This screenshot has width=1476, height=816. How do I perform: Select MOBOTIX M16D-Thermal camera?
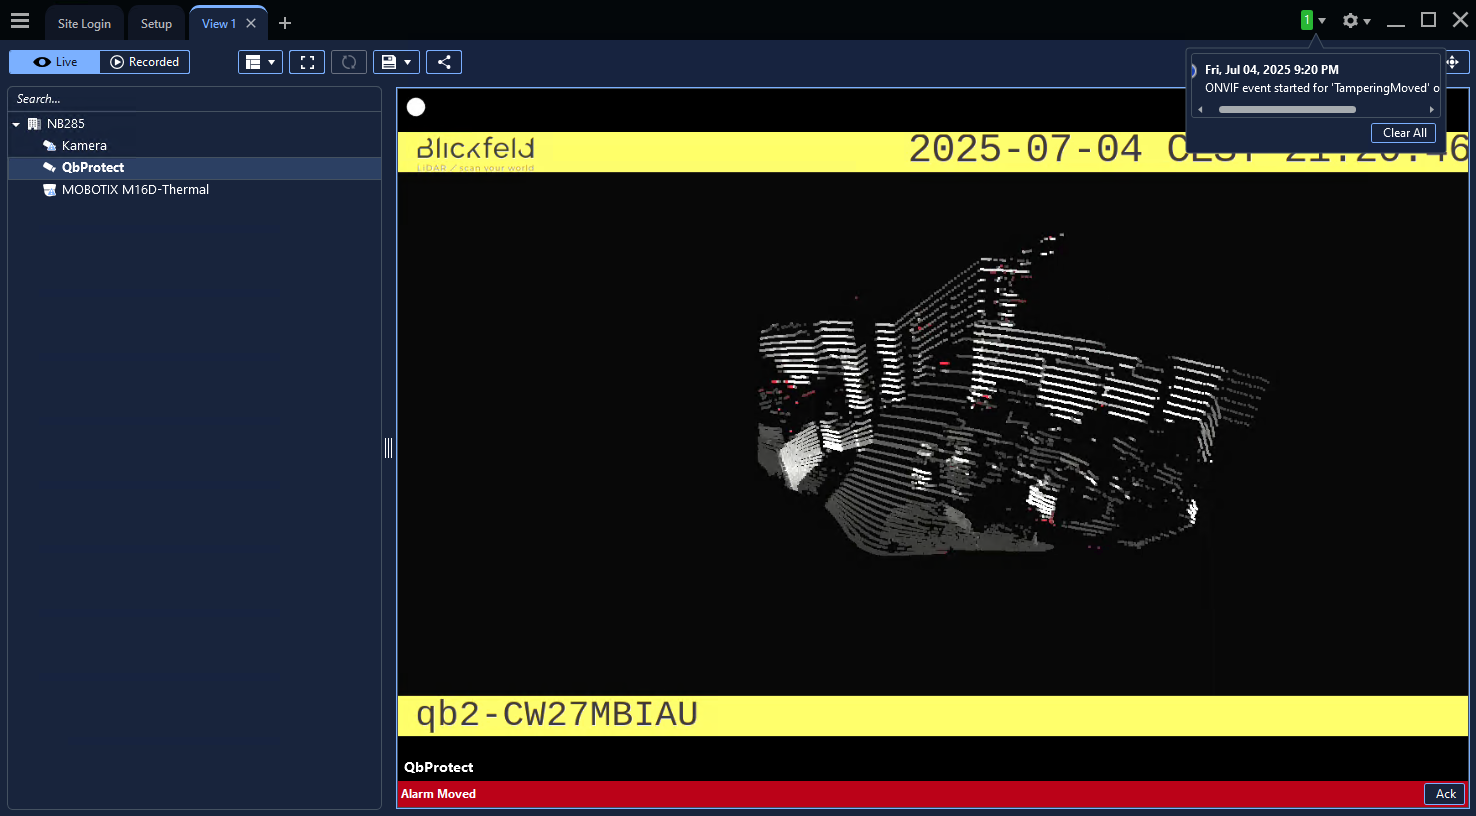[135, 190]
